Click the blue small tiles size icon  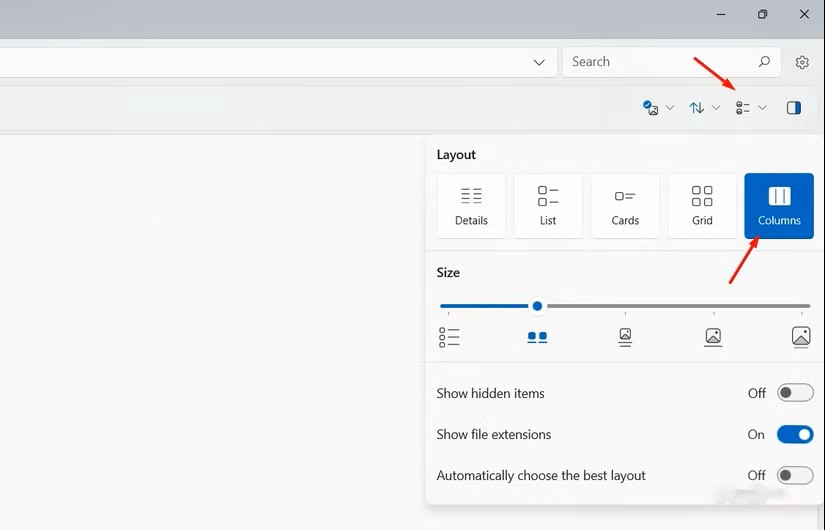pyautogui.click(x=537, y=337)
